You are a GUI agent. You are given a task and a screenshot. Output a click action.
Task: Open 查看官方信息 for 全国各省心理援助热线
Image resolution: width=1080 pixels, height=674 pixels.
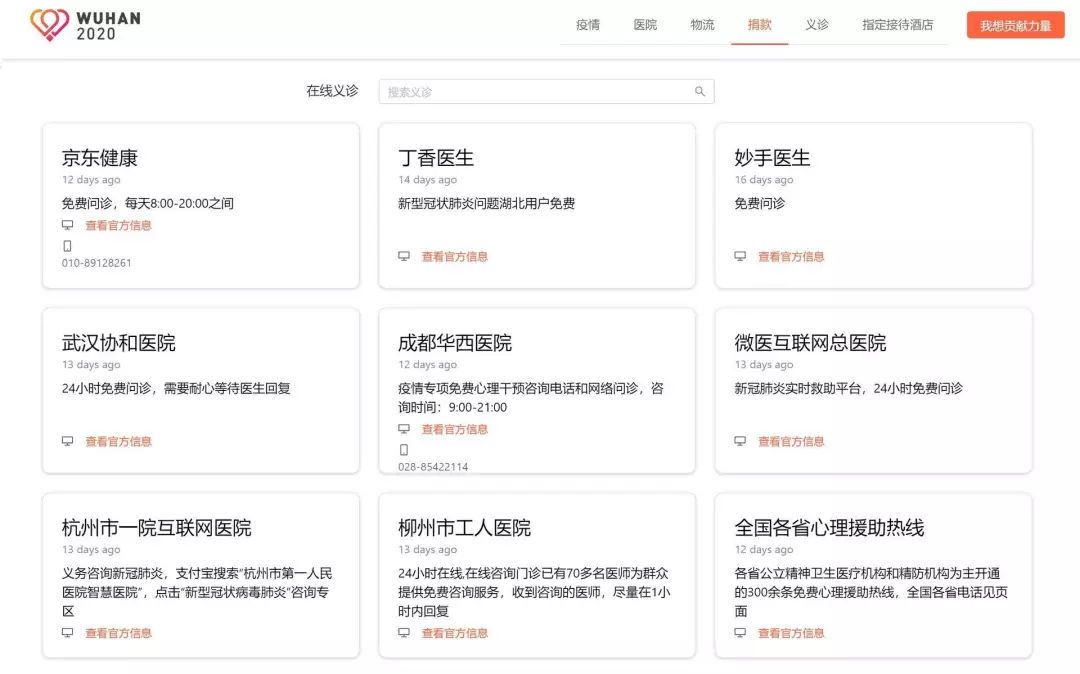[x=792, y=633]
